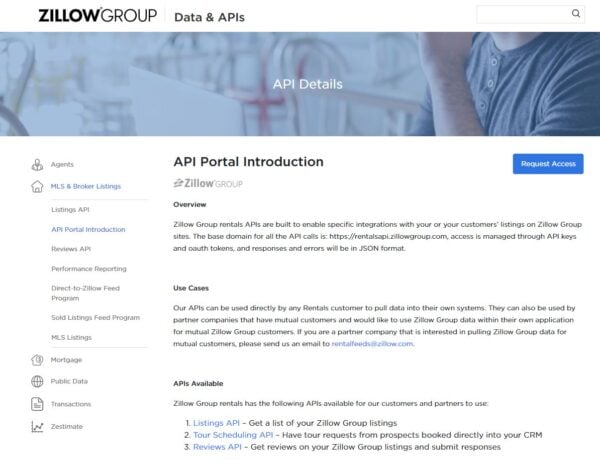Click the Use Cases subheading
600x470 pixels.
coord(191,288)
